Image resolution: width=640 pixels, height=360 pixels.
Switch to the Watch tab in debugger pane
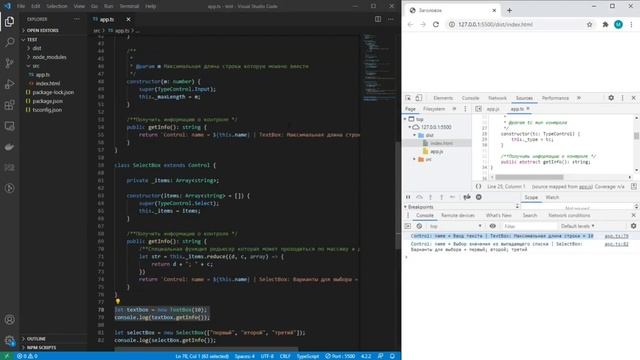pyautogui.click(x=552, y=197)
